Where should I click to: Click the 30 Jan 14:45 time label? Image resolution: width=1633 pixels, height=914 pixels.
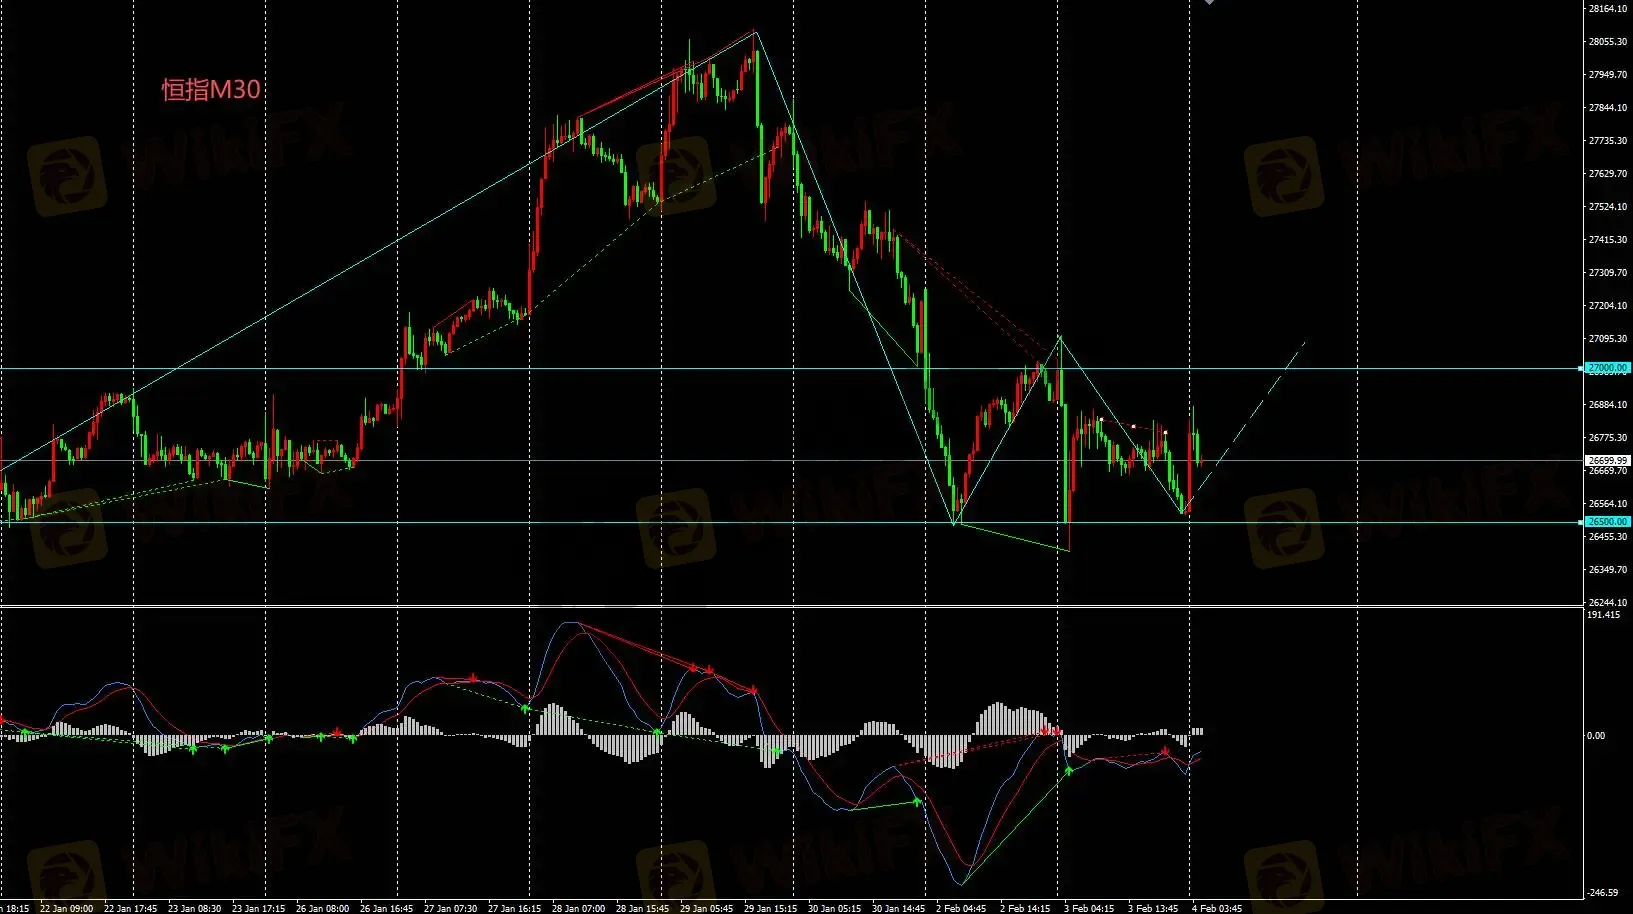pyautogui.click(x=899, y=909)
